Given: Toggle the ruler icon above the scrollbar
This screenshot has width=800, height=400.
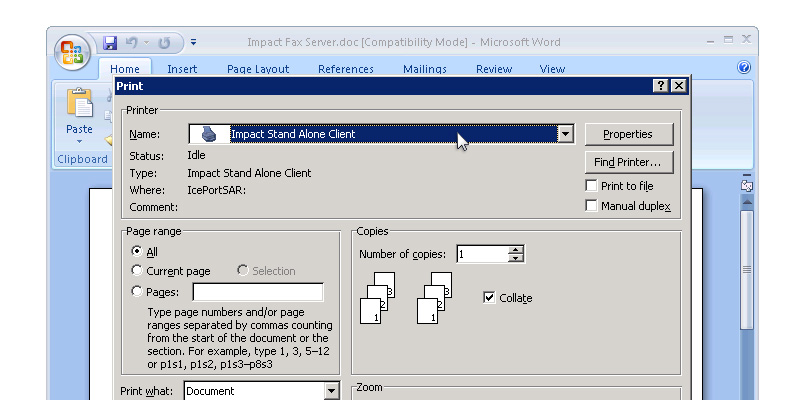Looking at the screenshot, I should point(746,185).
